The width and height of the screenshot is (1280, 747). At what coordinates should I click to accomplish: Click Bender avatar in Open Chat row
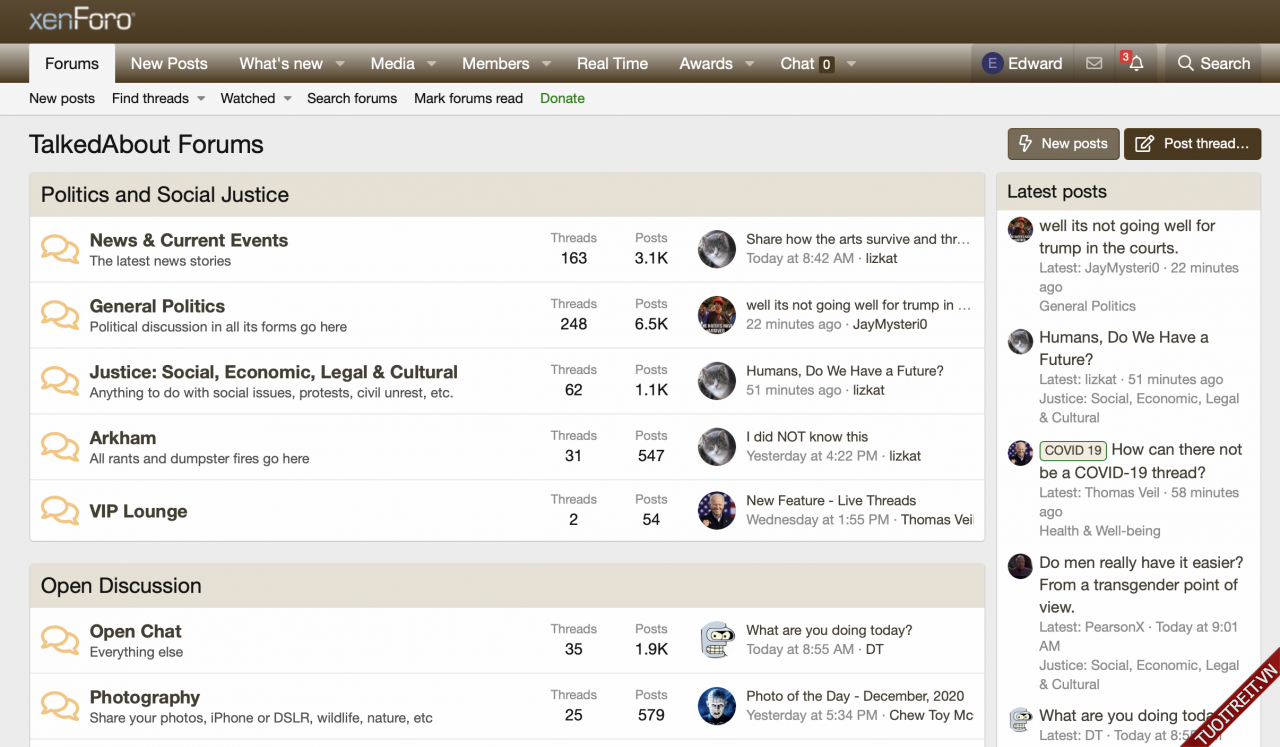click(x=716, y=640)
